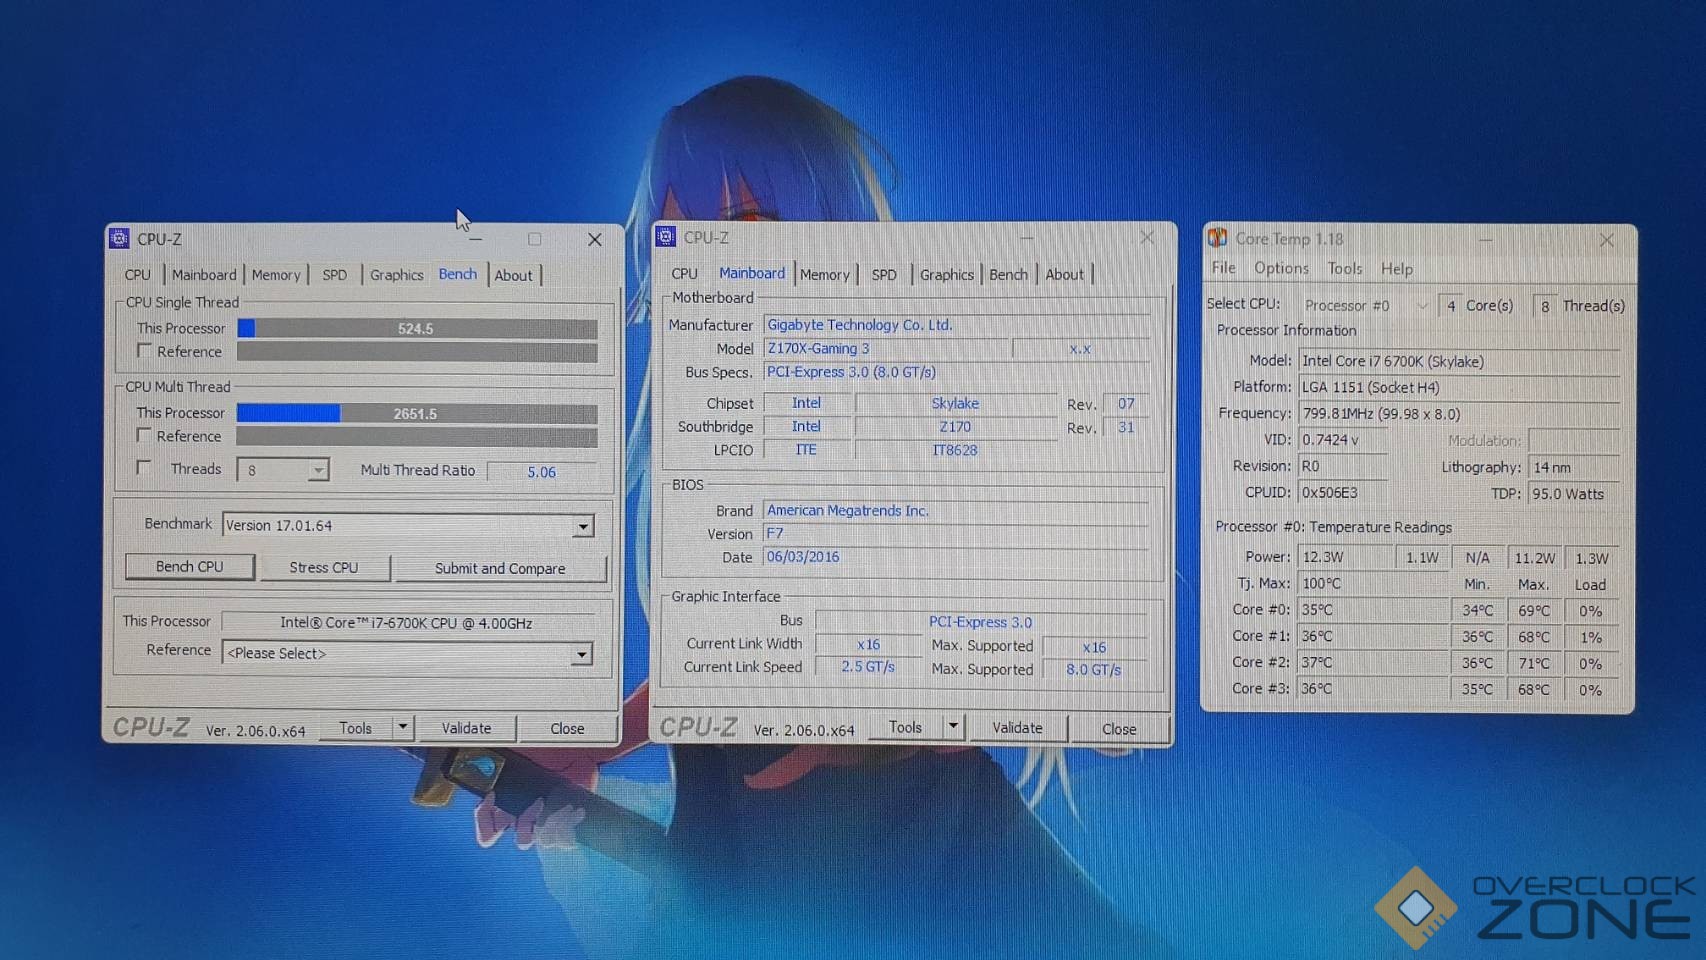Viewport: 1706px width, 960px height.
Task: Enable the Reference checkbox under CPU Multi Thread
Action: point(145,436)
